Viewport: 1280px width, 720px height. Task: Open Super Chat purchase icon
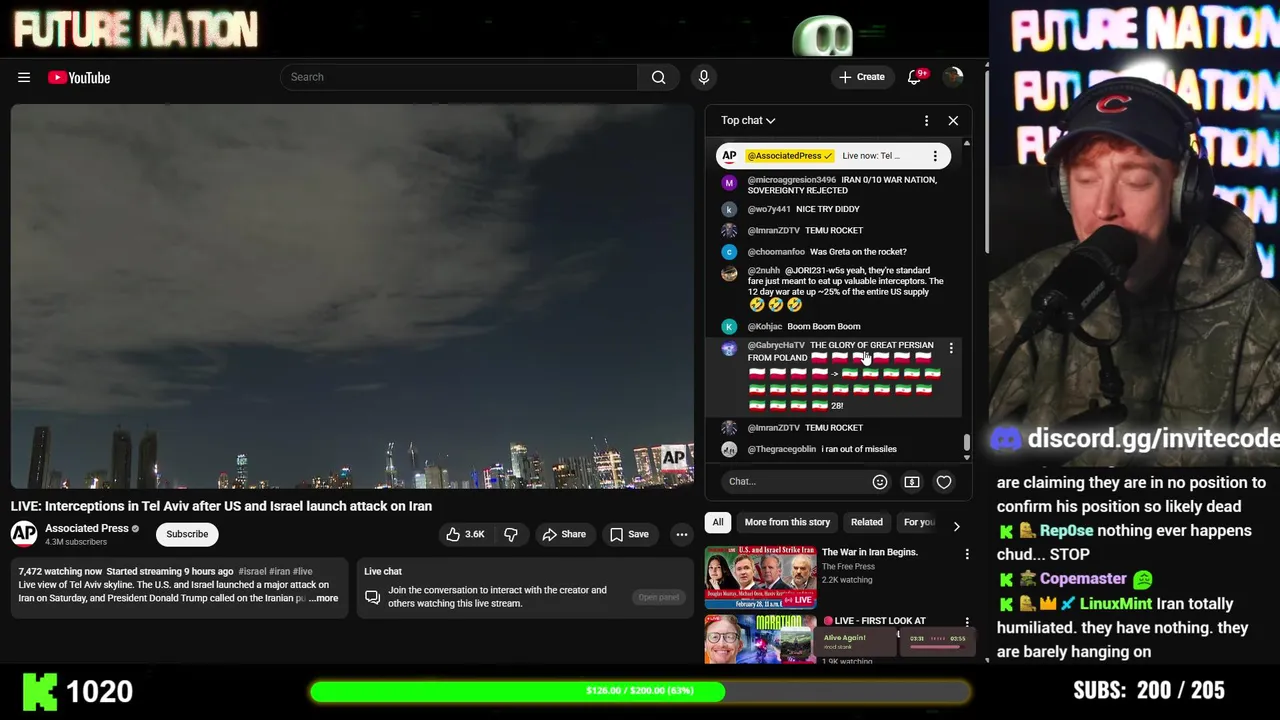click(x=912, y=482)
